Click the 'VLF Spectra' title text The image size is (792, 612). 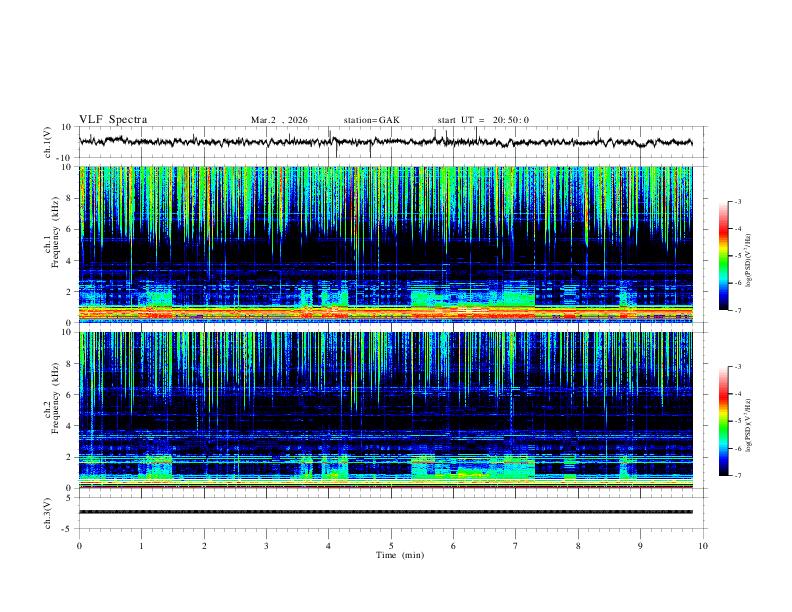click(x=113, y=120)
